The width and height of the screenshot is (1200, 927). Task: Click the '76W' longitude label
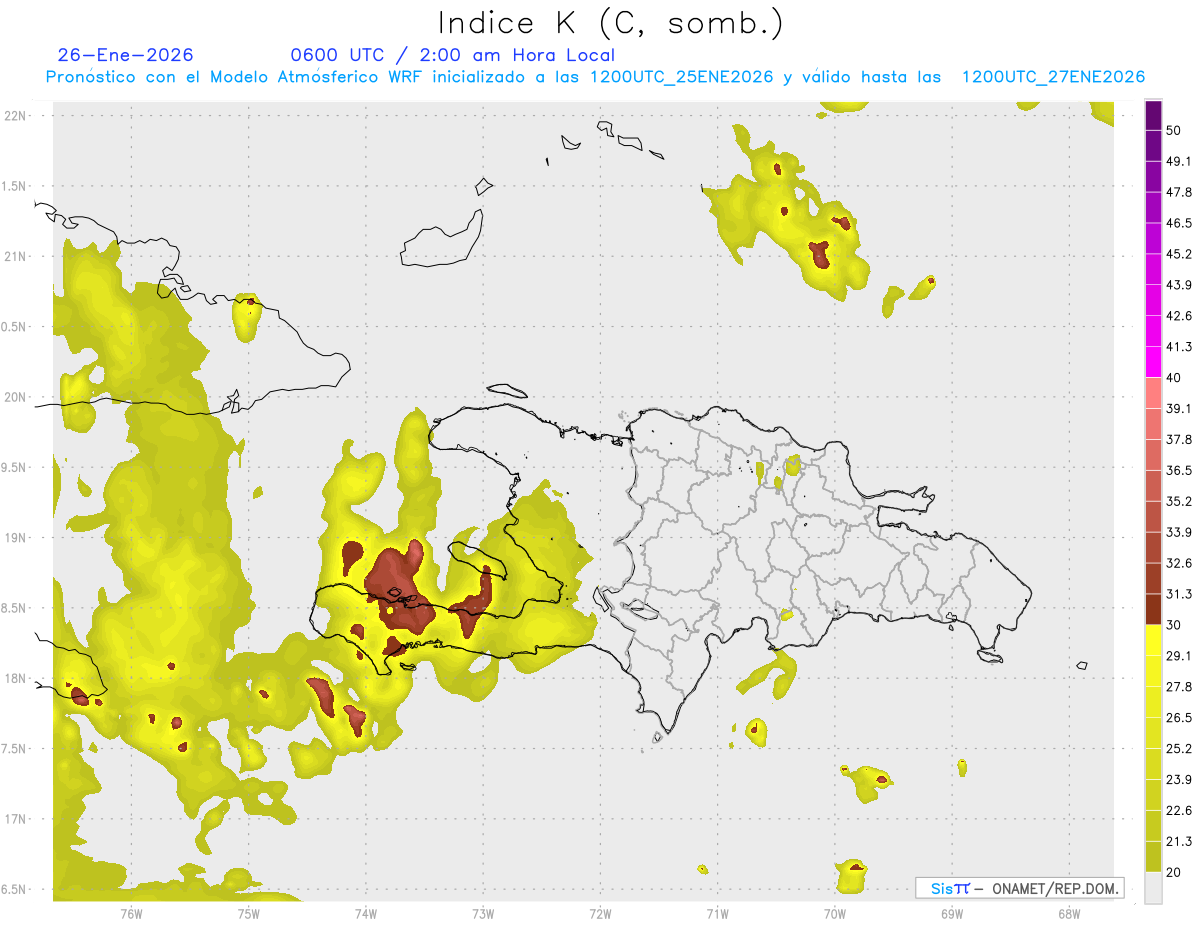[131, 913]
